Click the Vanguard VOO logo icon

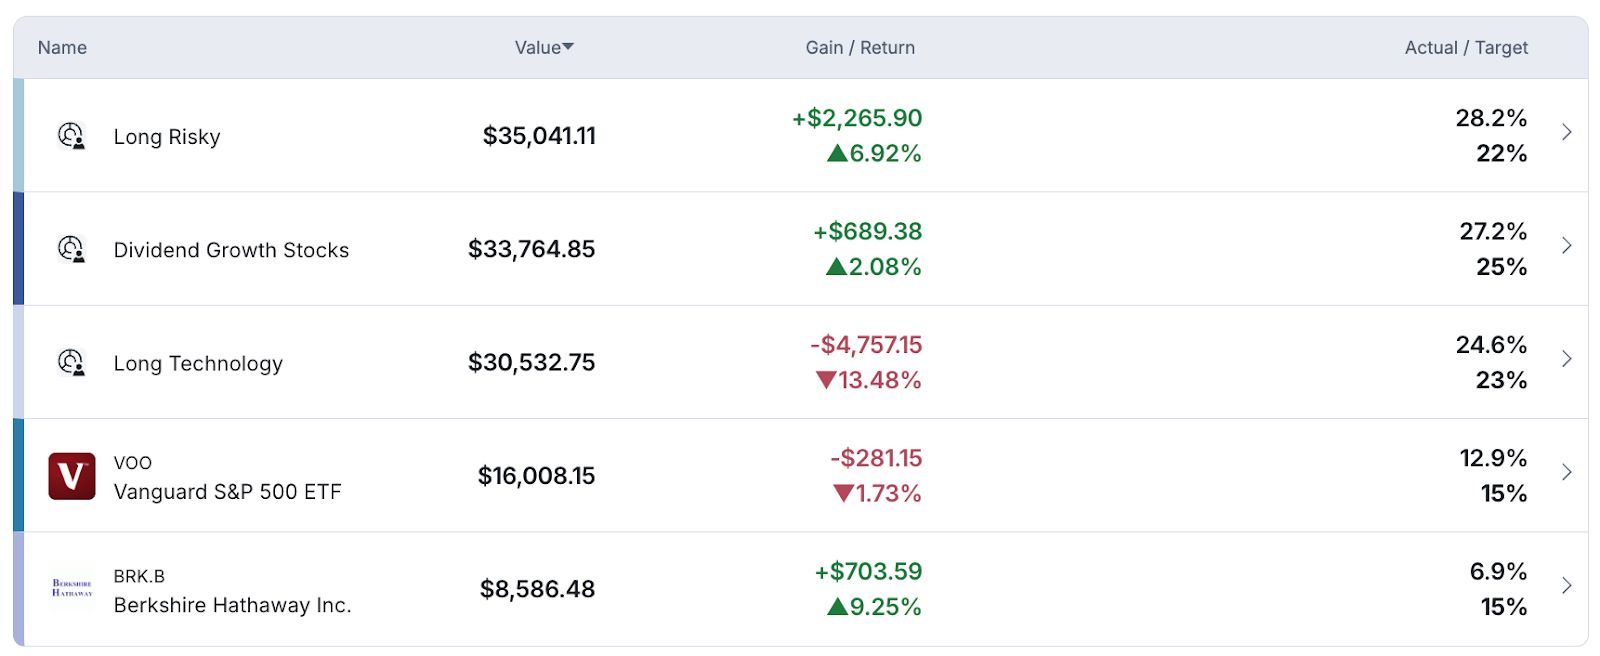click(x=72, y=476)
